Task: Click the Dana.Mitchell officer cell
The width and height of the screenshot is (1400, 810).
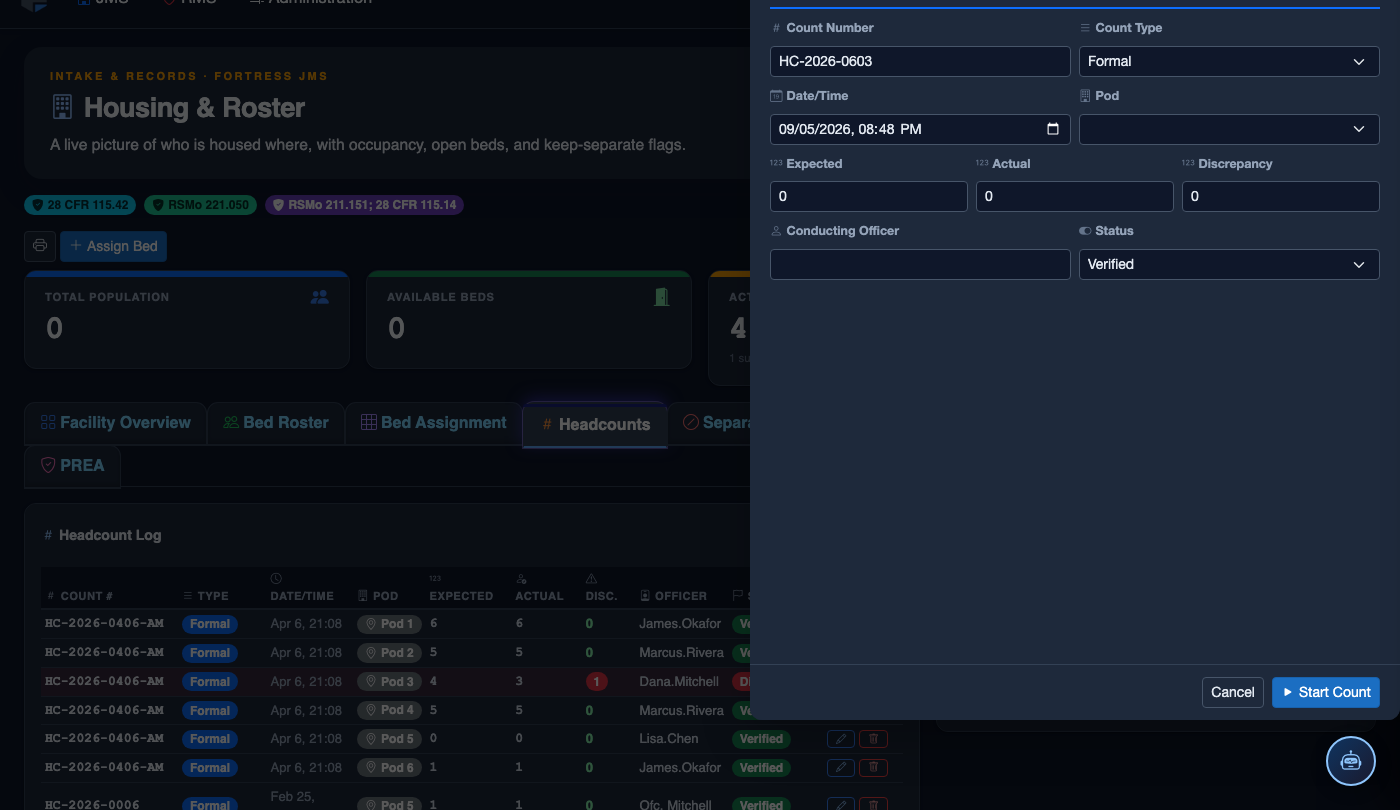Action: pyautogui.click(x=679, y=682)
